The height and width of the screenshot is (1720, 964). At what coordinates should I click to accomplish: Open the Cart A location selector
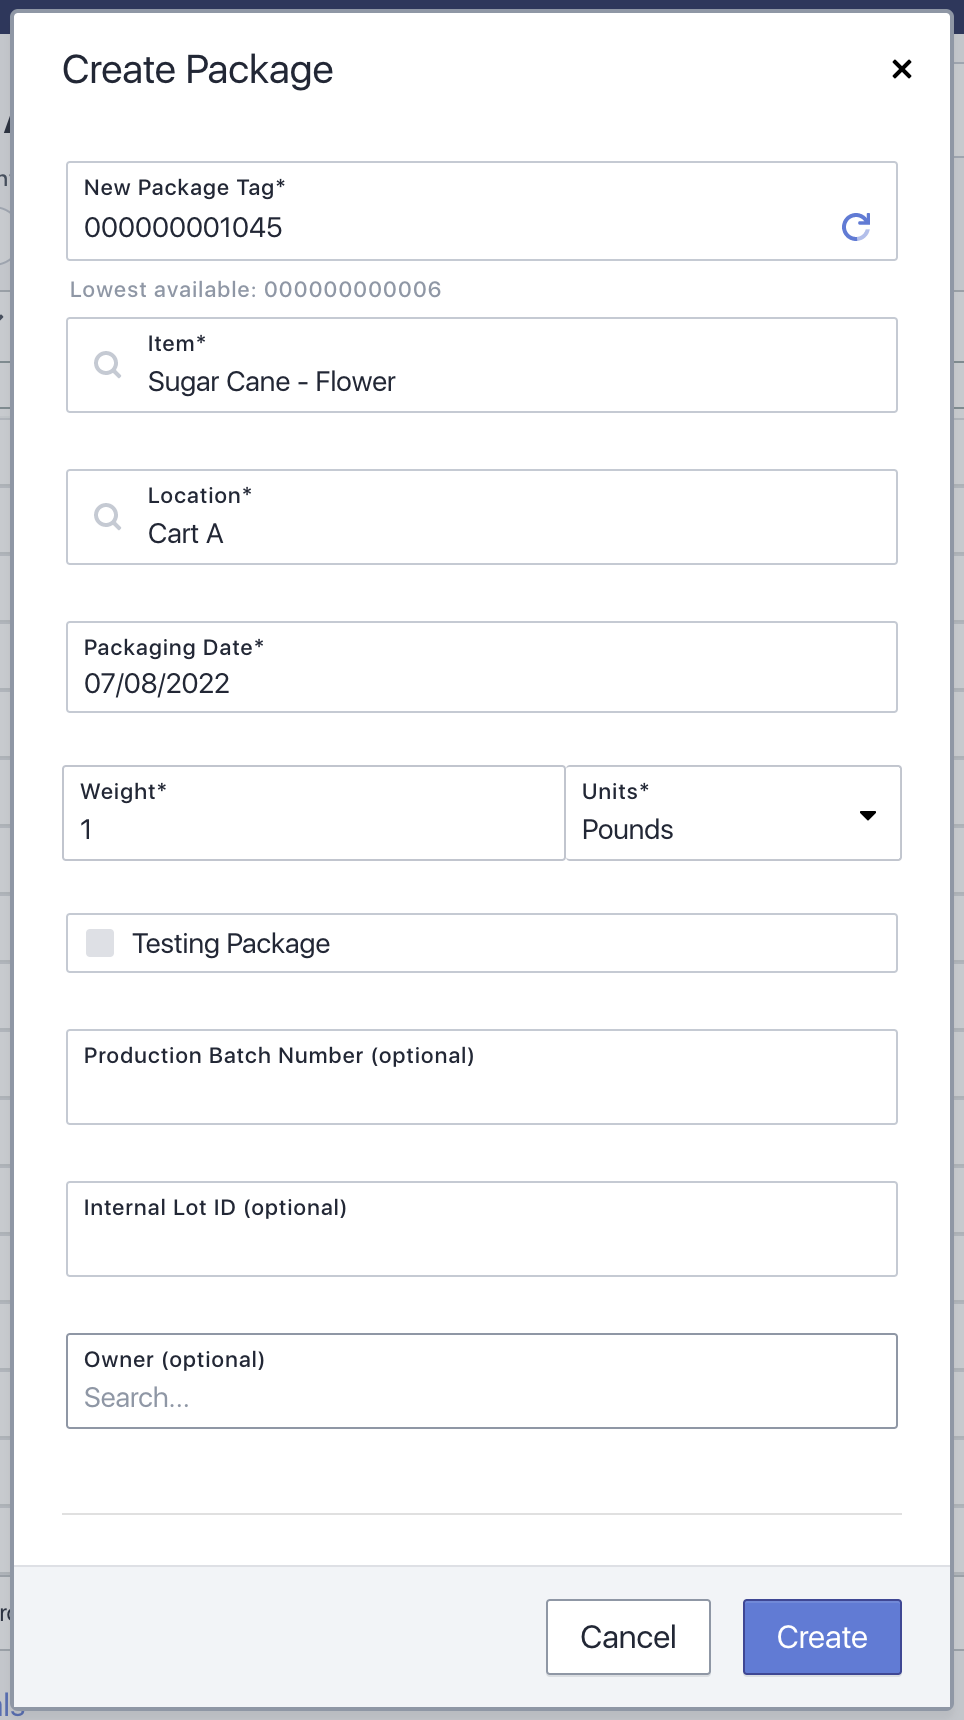[482, 517]
